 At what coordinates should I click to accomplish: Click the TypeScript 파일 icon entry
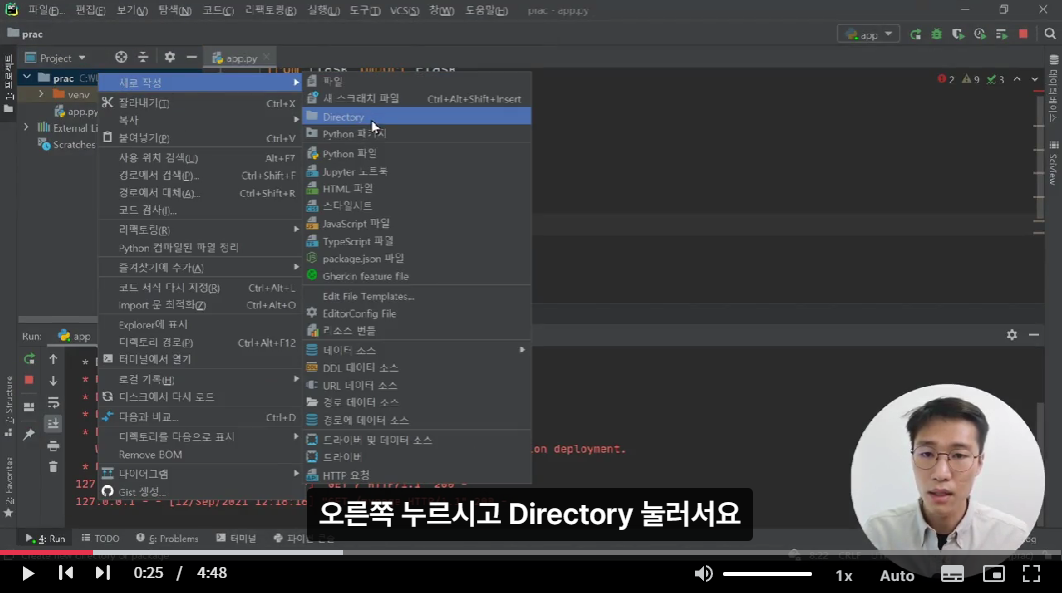point(312,241)
